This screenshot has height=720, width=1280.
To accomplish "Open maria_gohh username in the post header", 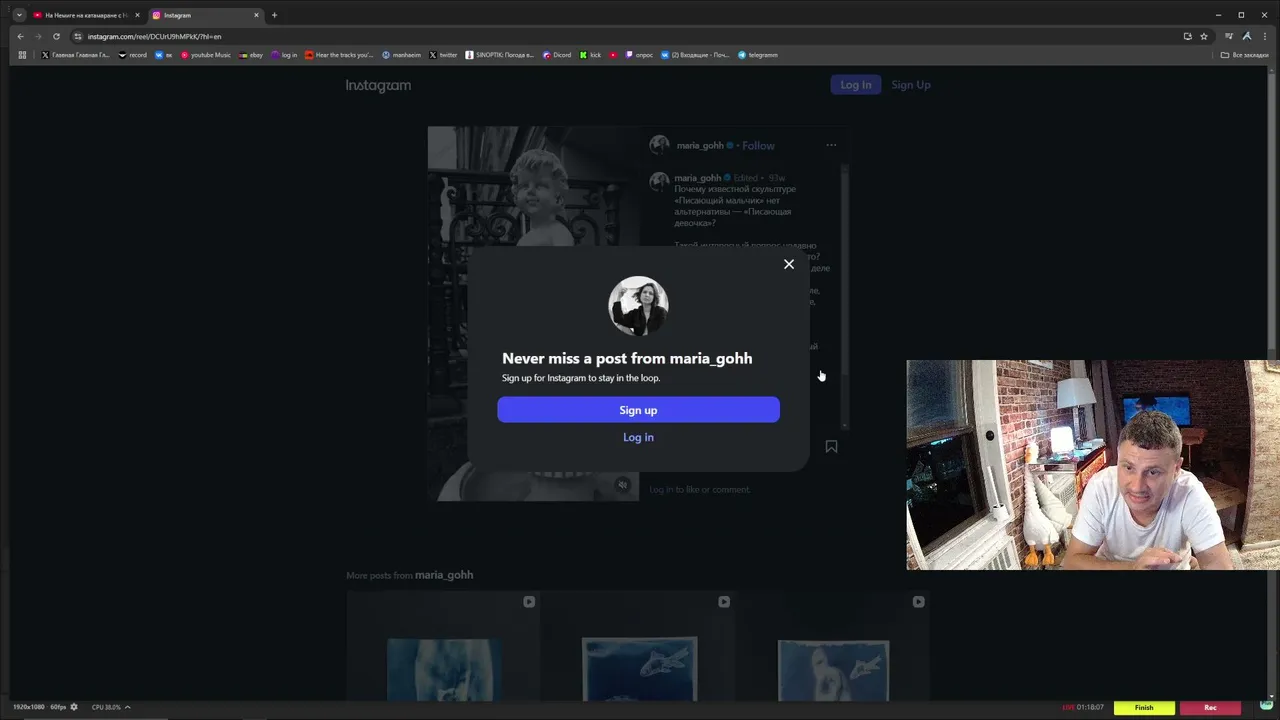I will tap(700, 146).
